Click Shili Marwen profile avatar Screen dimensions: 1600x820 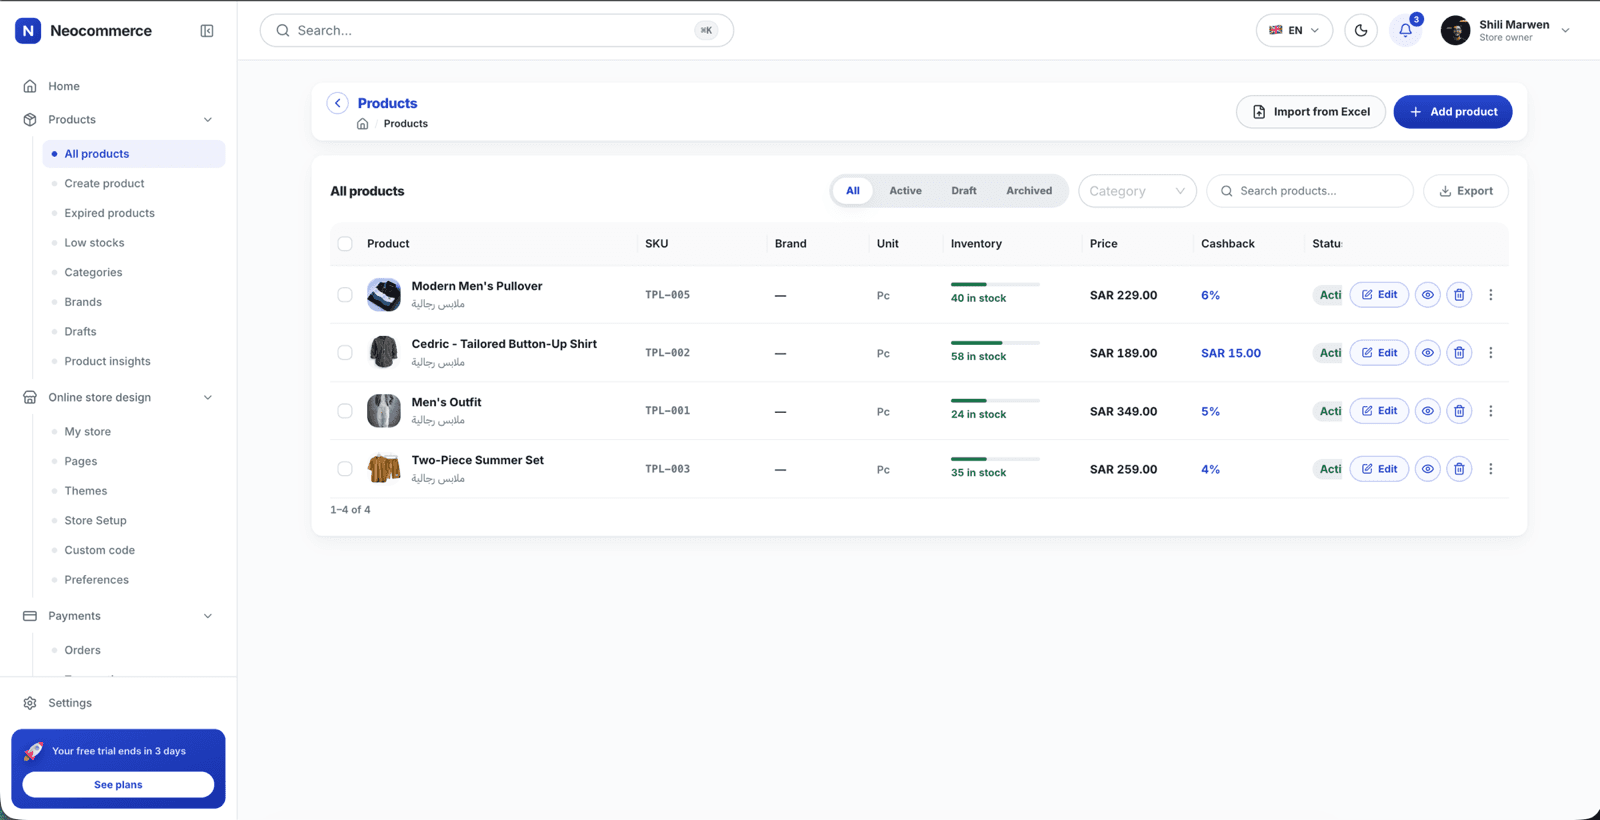tap(1455, 30)
